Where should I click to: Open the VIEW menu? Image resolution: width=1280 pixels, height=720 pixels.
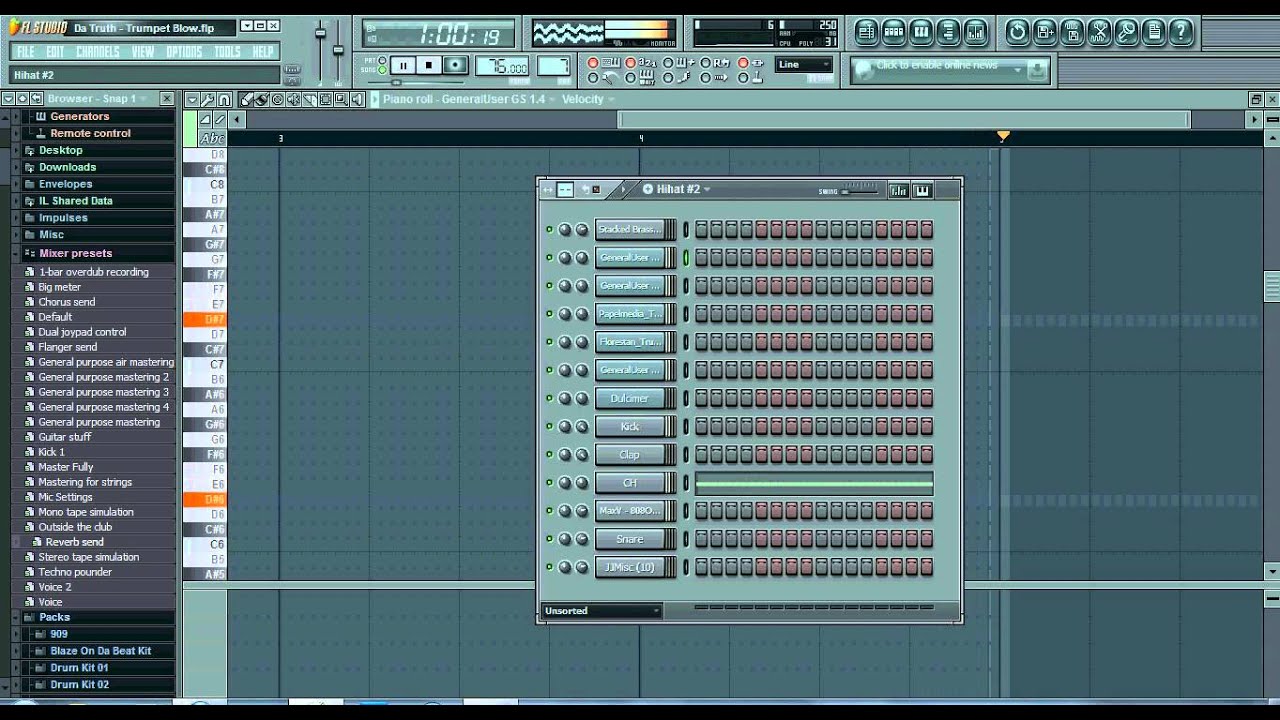(x=143, y=52)
